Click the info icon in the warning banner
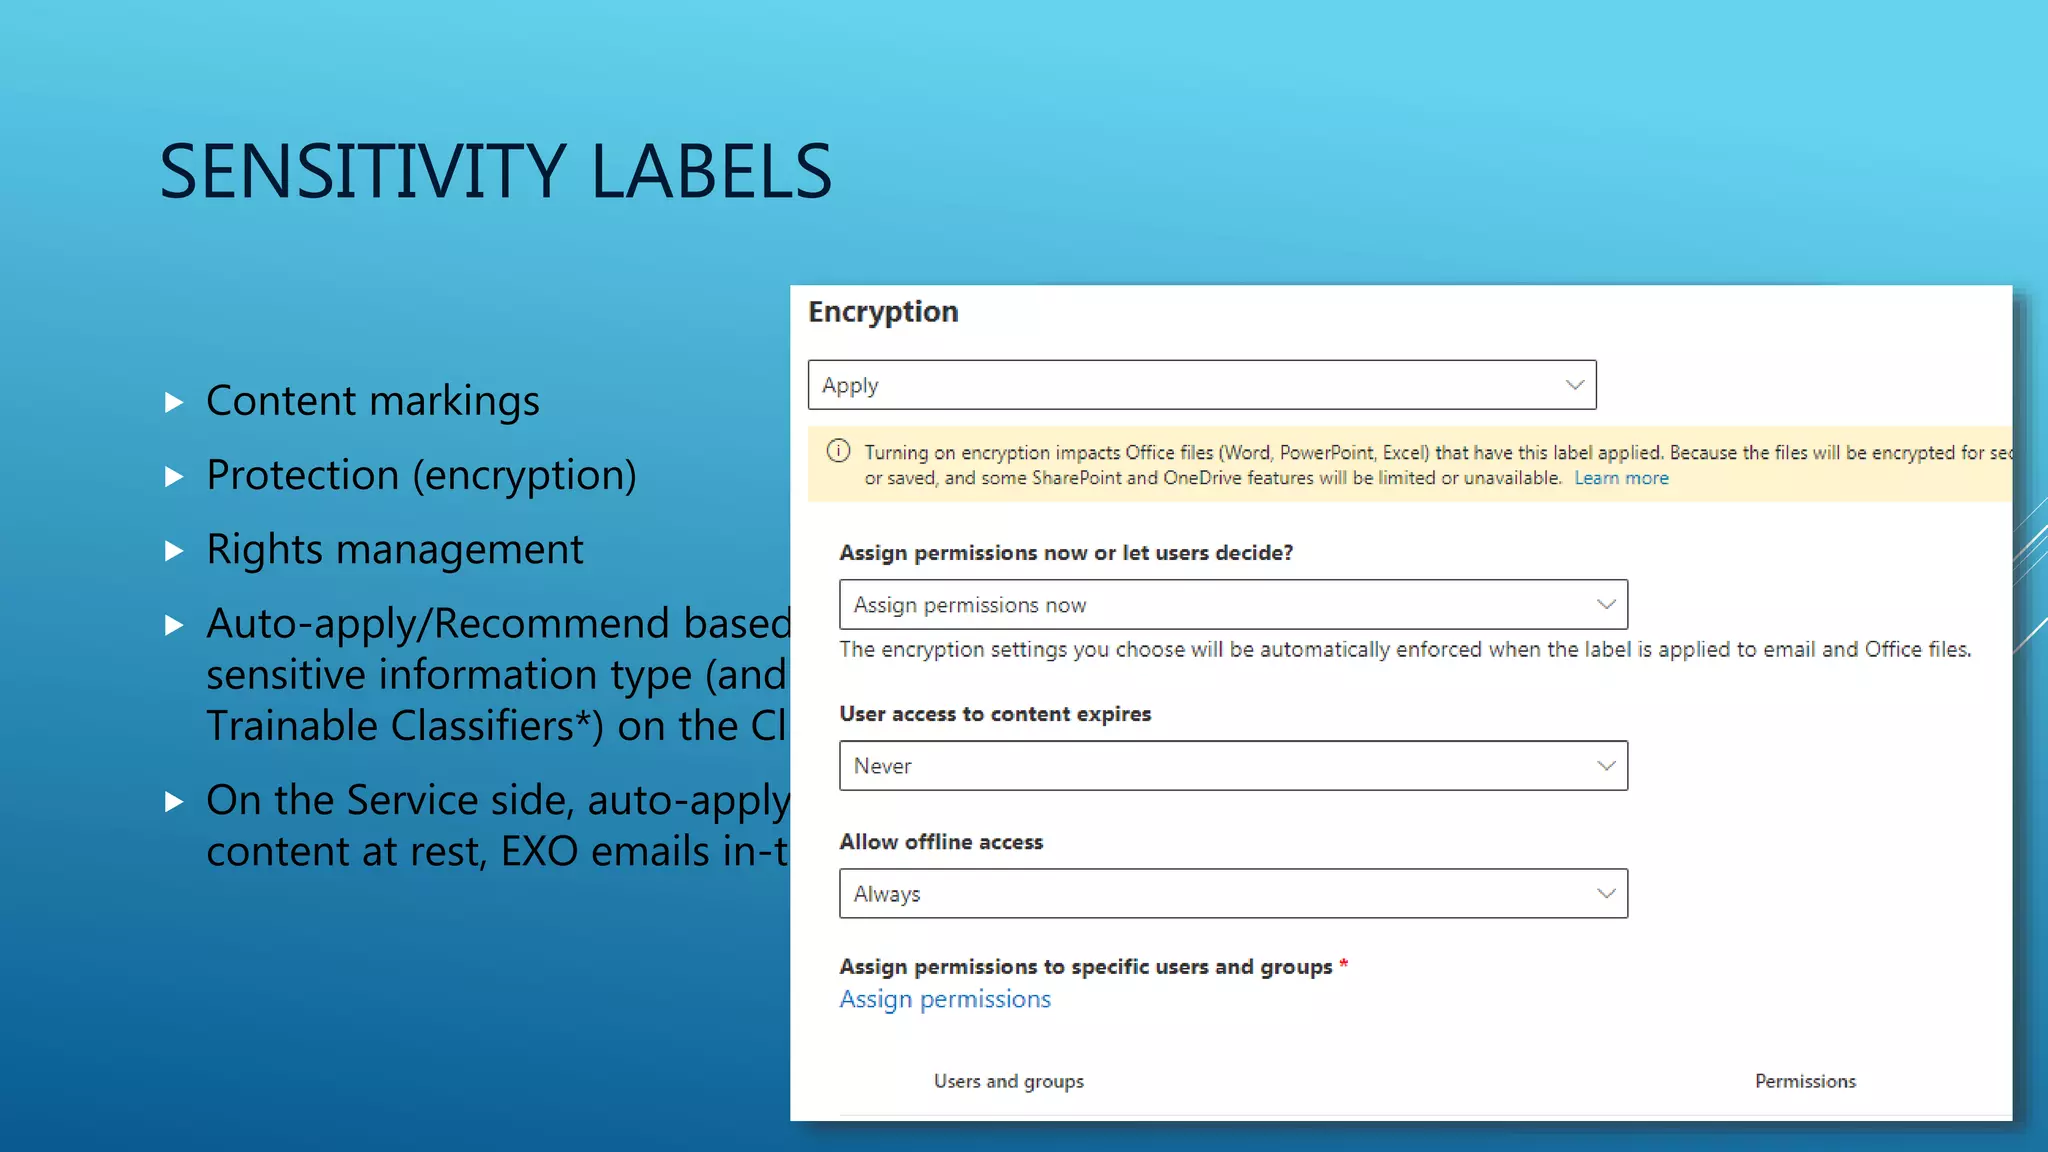Image resolution: width=2048 pixels, height=1152 pixels. pos(838,451)
